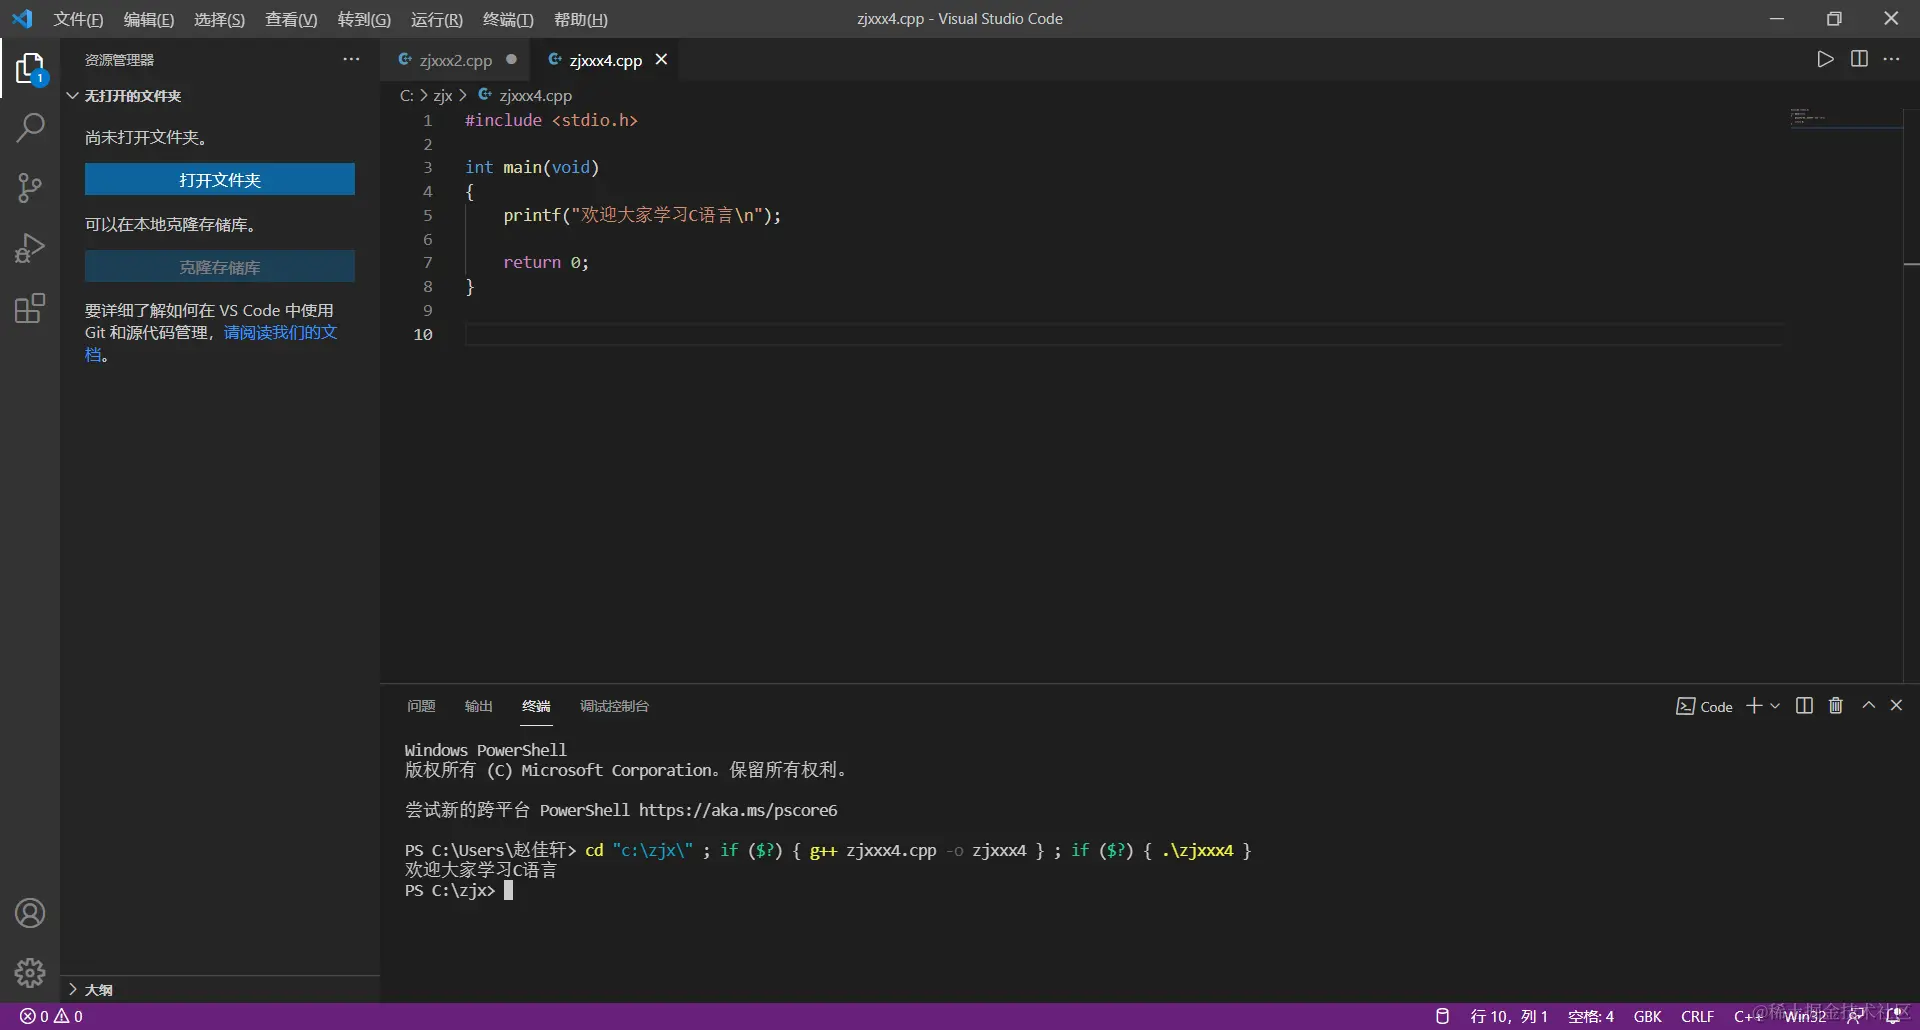Switch to the 调试控制台 panel tab
Image resolution: width=1920 pixels, height=1030 pixels.
(x=614, y=706)
